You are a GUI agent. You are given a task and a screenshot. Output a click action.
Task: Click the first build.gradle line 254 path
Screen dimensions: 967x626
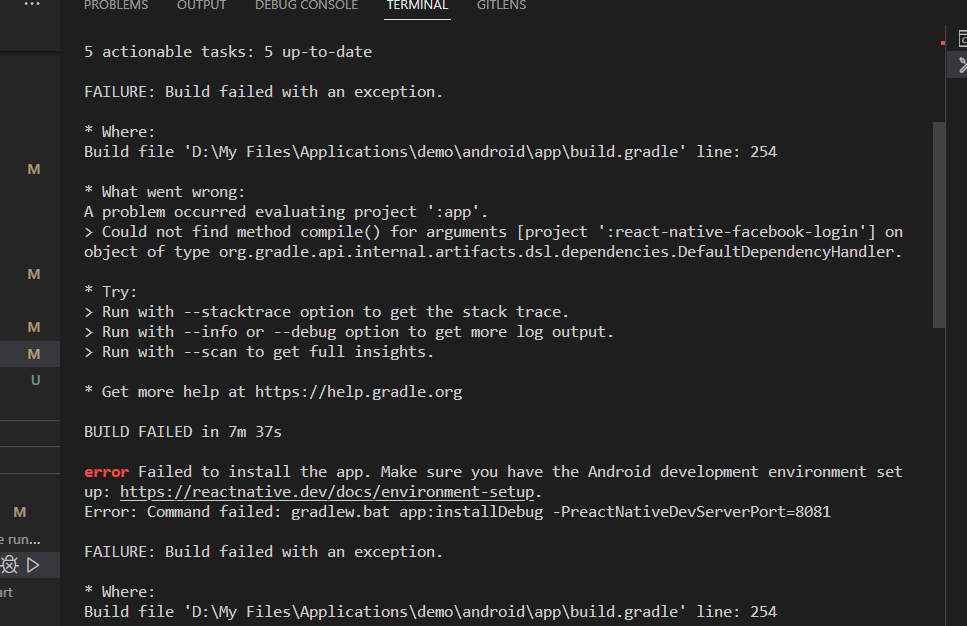pyautogui.click(x=430, y=152)
